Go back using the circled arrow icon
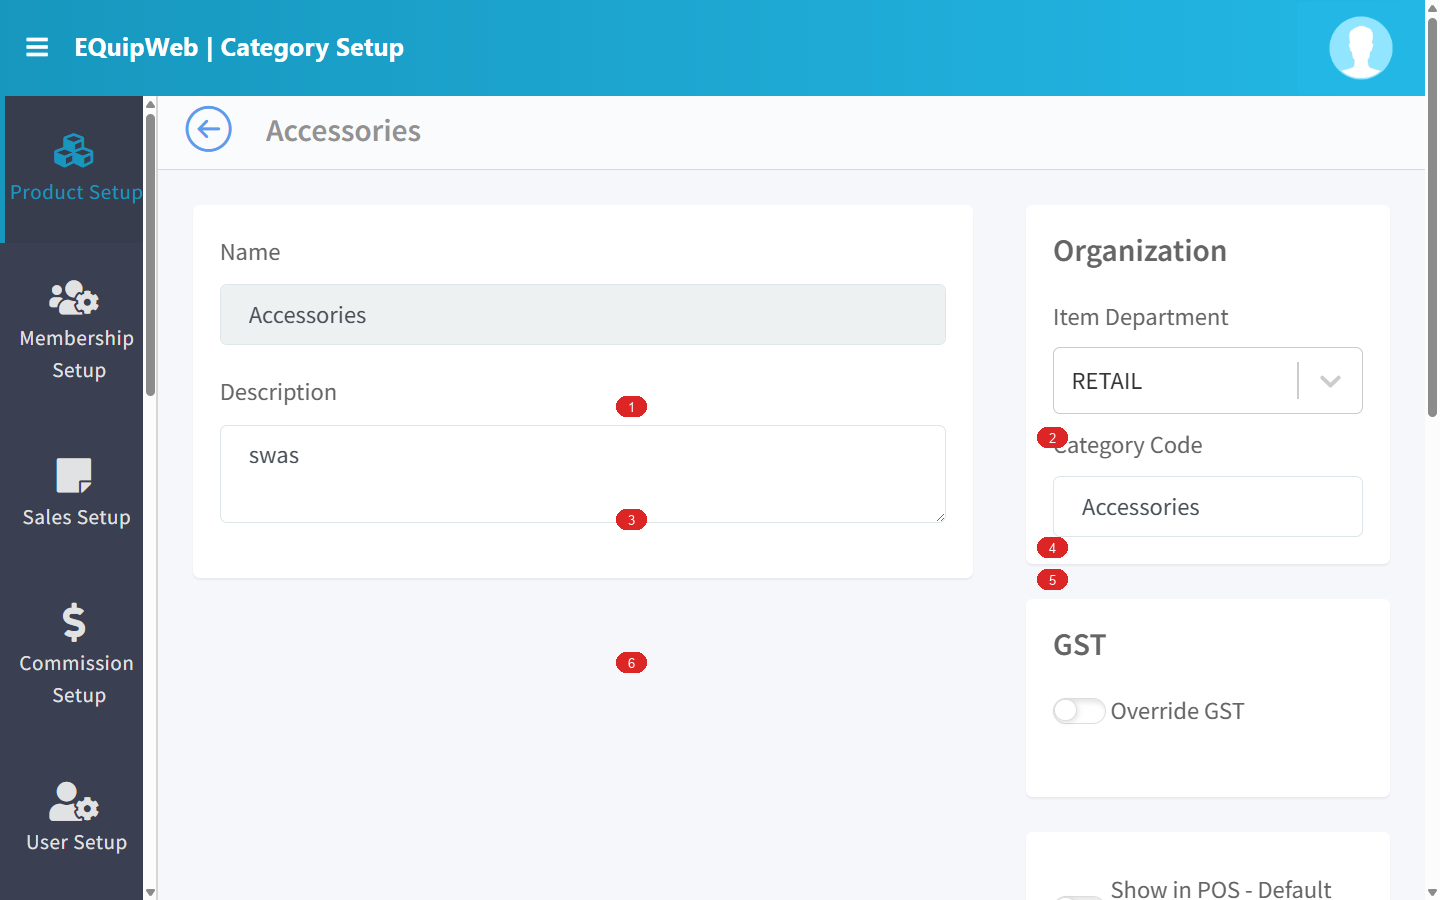The width and height of the screenshot is (1440, 900). pyautogui.click(x=208, y=129)
